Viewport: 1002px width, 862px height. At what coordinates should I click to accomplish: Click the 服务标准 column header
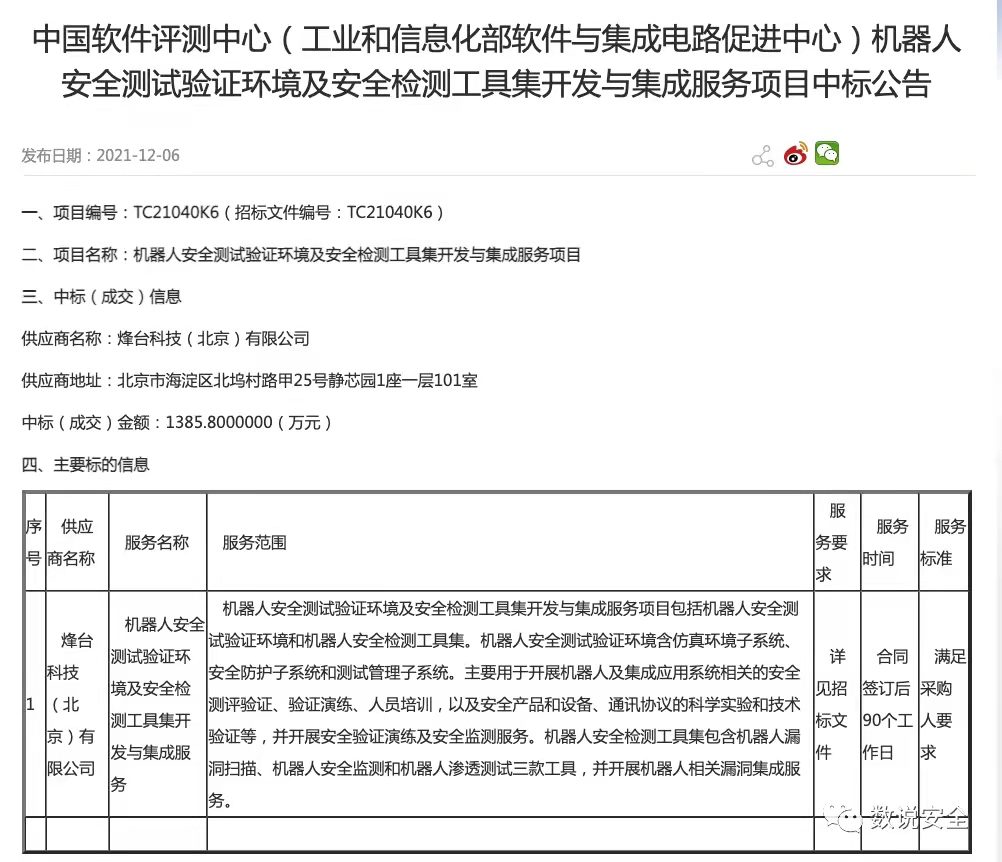tap(944, 542)
